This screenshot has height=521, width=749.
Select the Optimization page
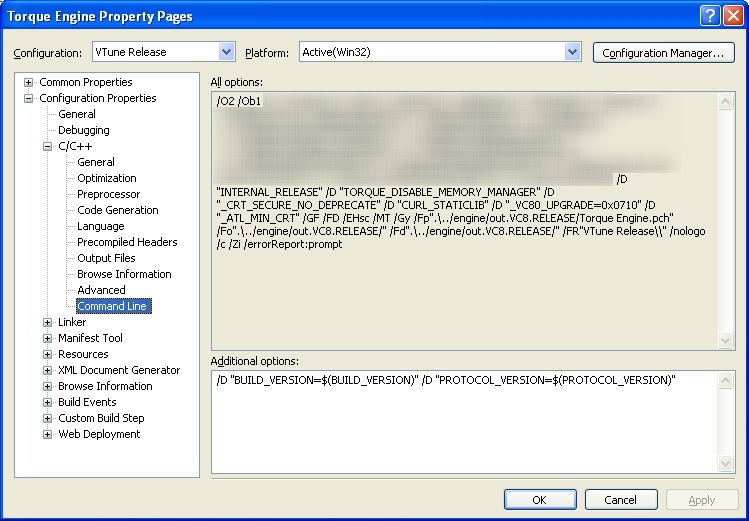click(x=107, y=178)
